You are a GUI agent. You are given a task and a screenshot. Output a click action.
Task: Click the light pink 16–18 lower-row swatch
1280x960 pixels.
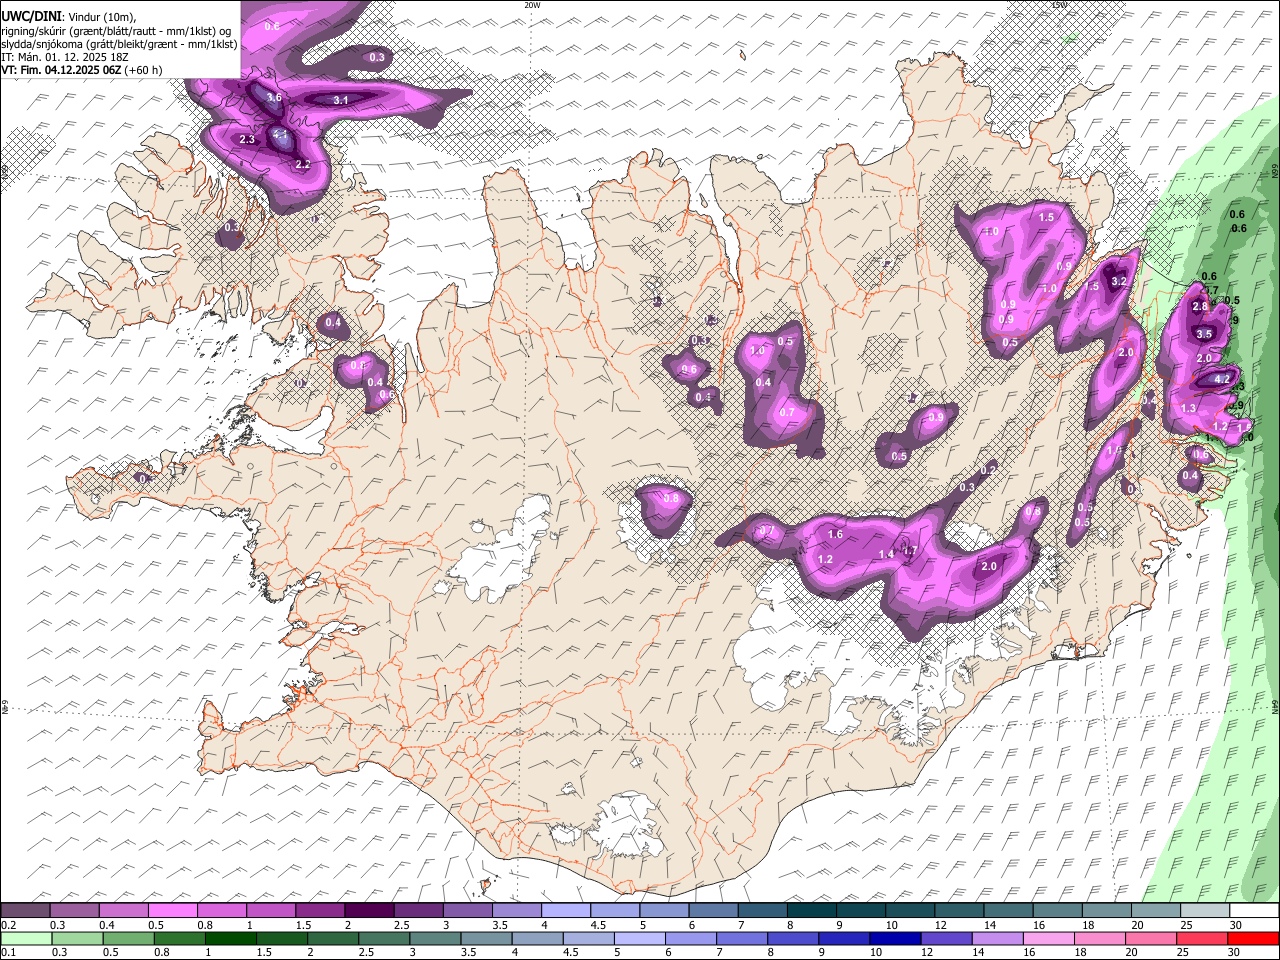coord(1048,939)
